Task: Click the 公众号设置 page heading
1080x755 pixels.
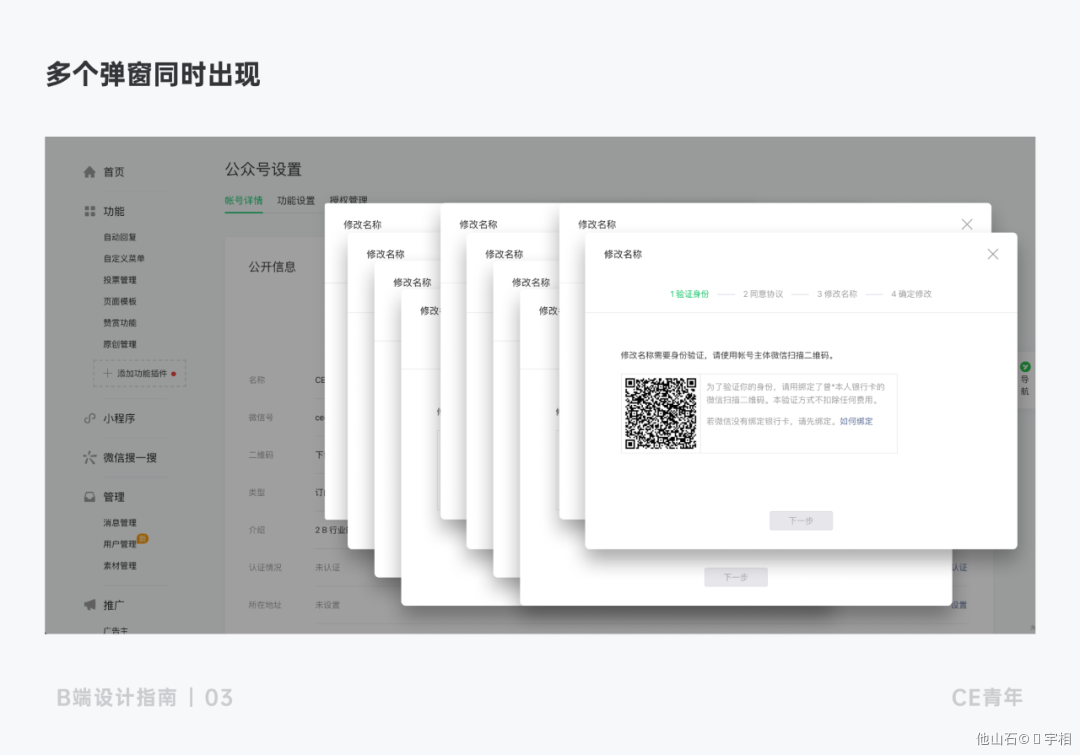Action: [x=263, y=169]
